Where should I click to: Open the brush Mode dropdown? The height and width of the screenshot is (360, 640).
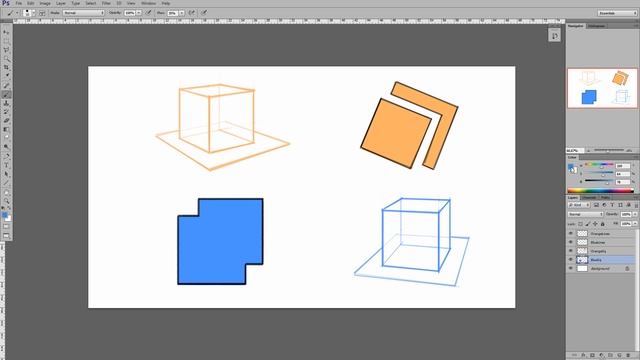tap(84, 13)
